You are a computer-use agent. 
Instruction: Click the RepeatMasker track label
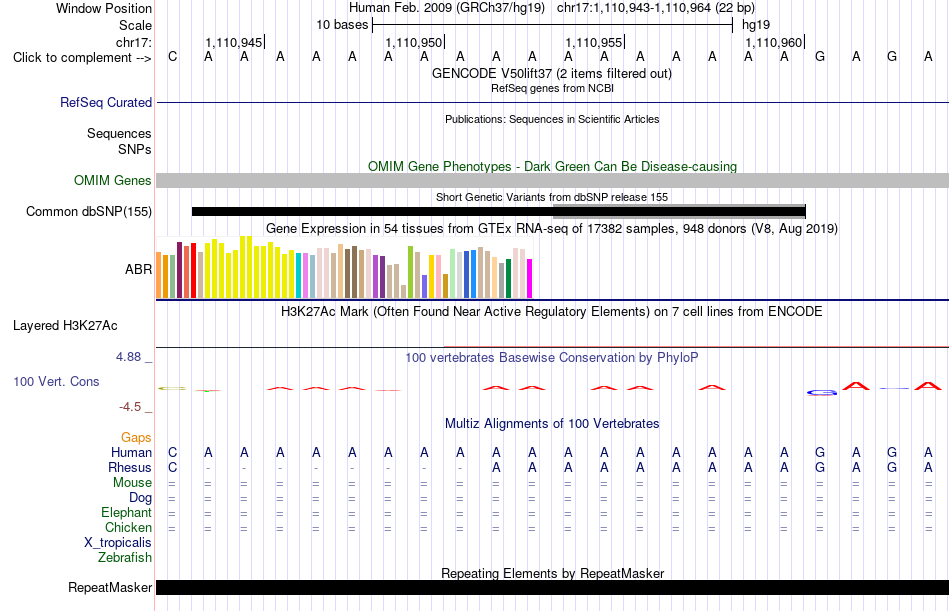(110, 587)
